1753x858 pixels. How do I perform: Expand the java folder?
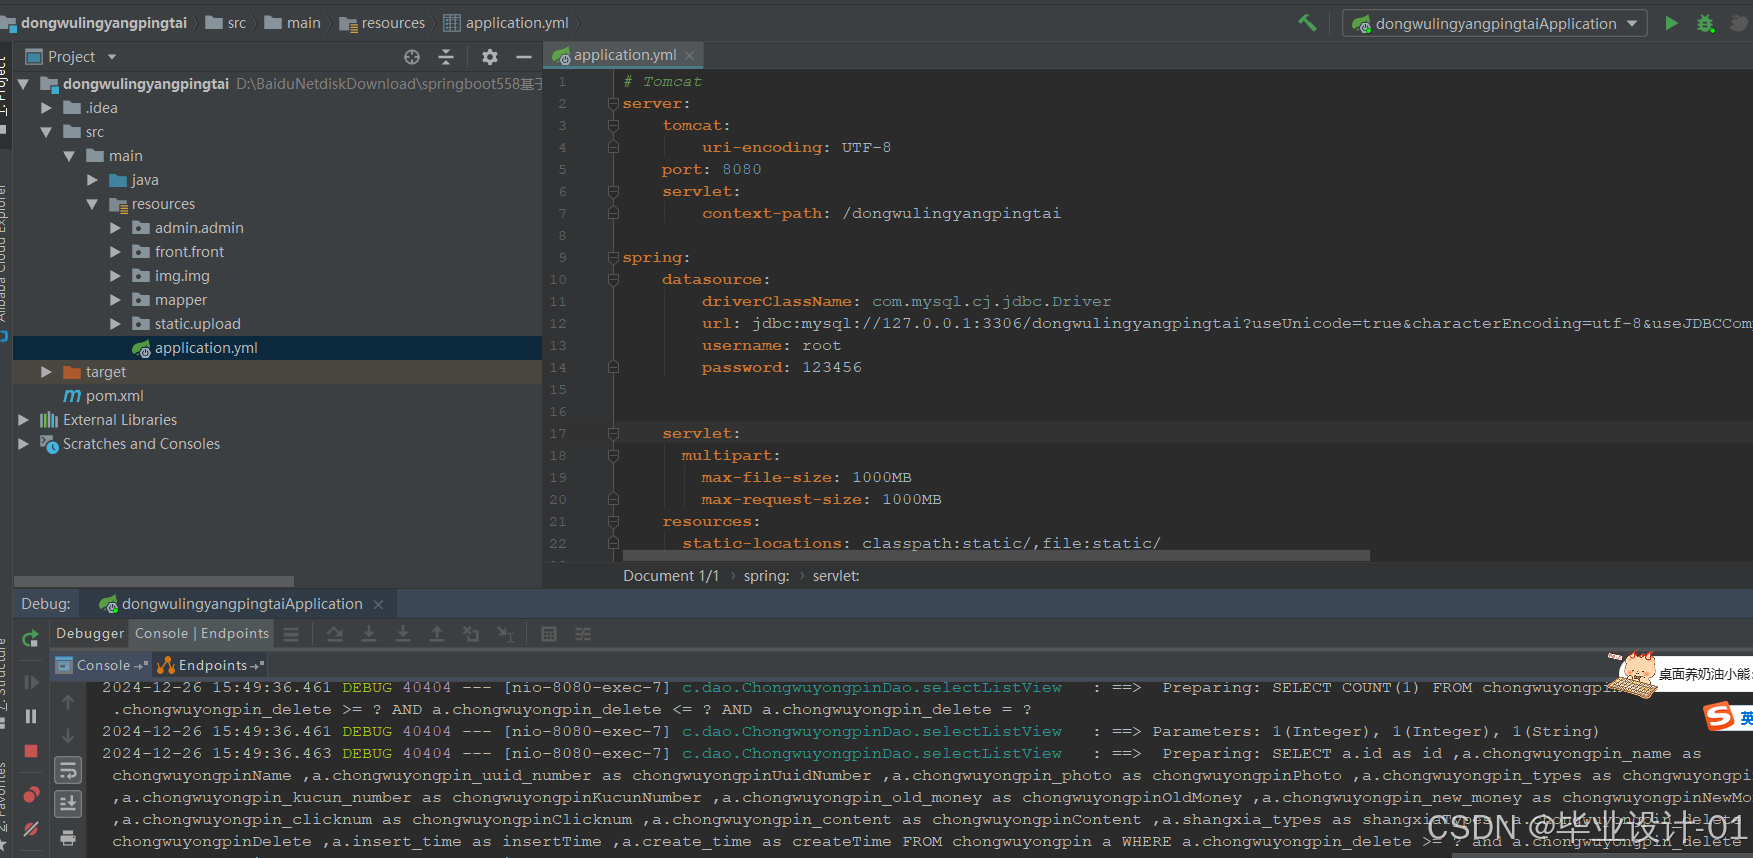coord(92,180)
